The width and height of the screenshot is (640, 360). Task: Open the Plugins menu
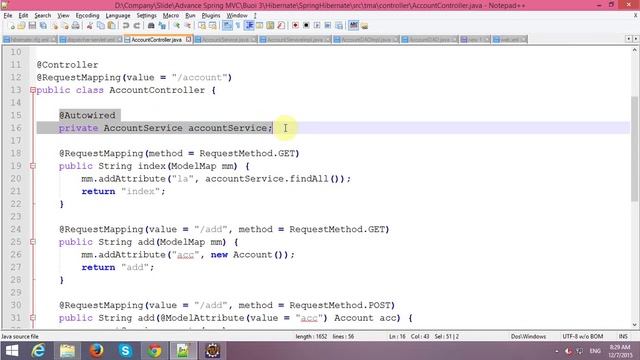[211, 16]
